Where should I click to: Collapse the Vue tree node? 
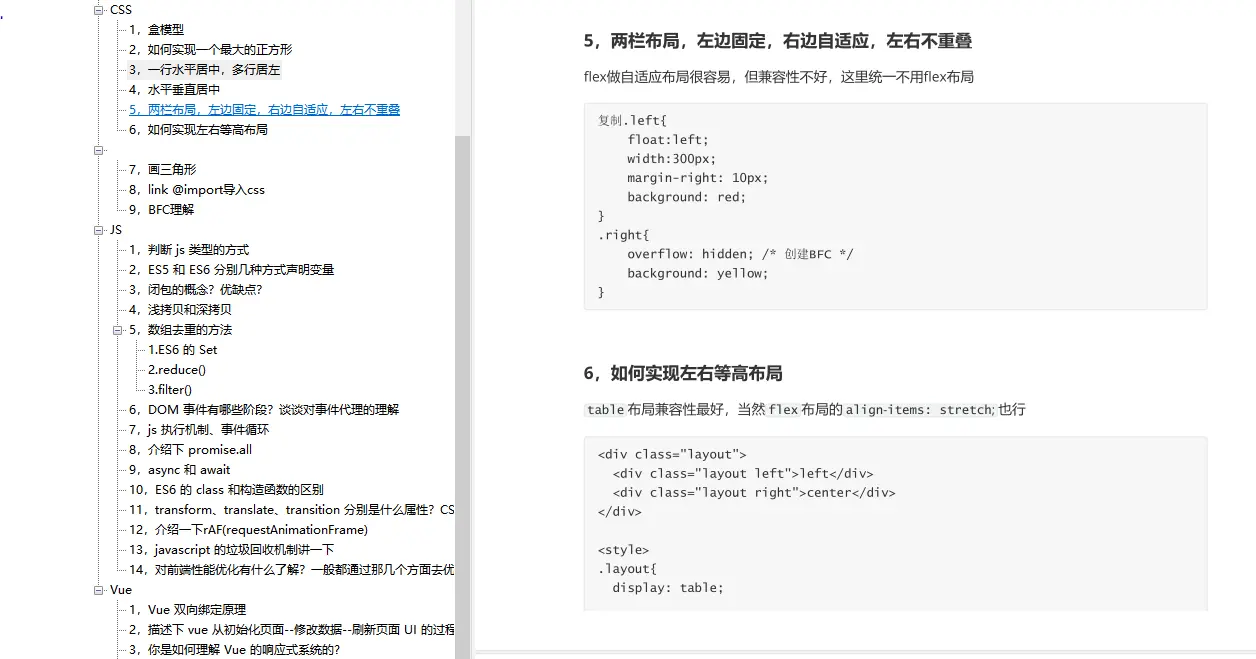[x=99, y=590]
